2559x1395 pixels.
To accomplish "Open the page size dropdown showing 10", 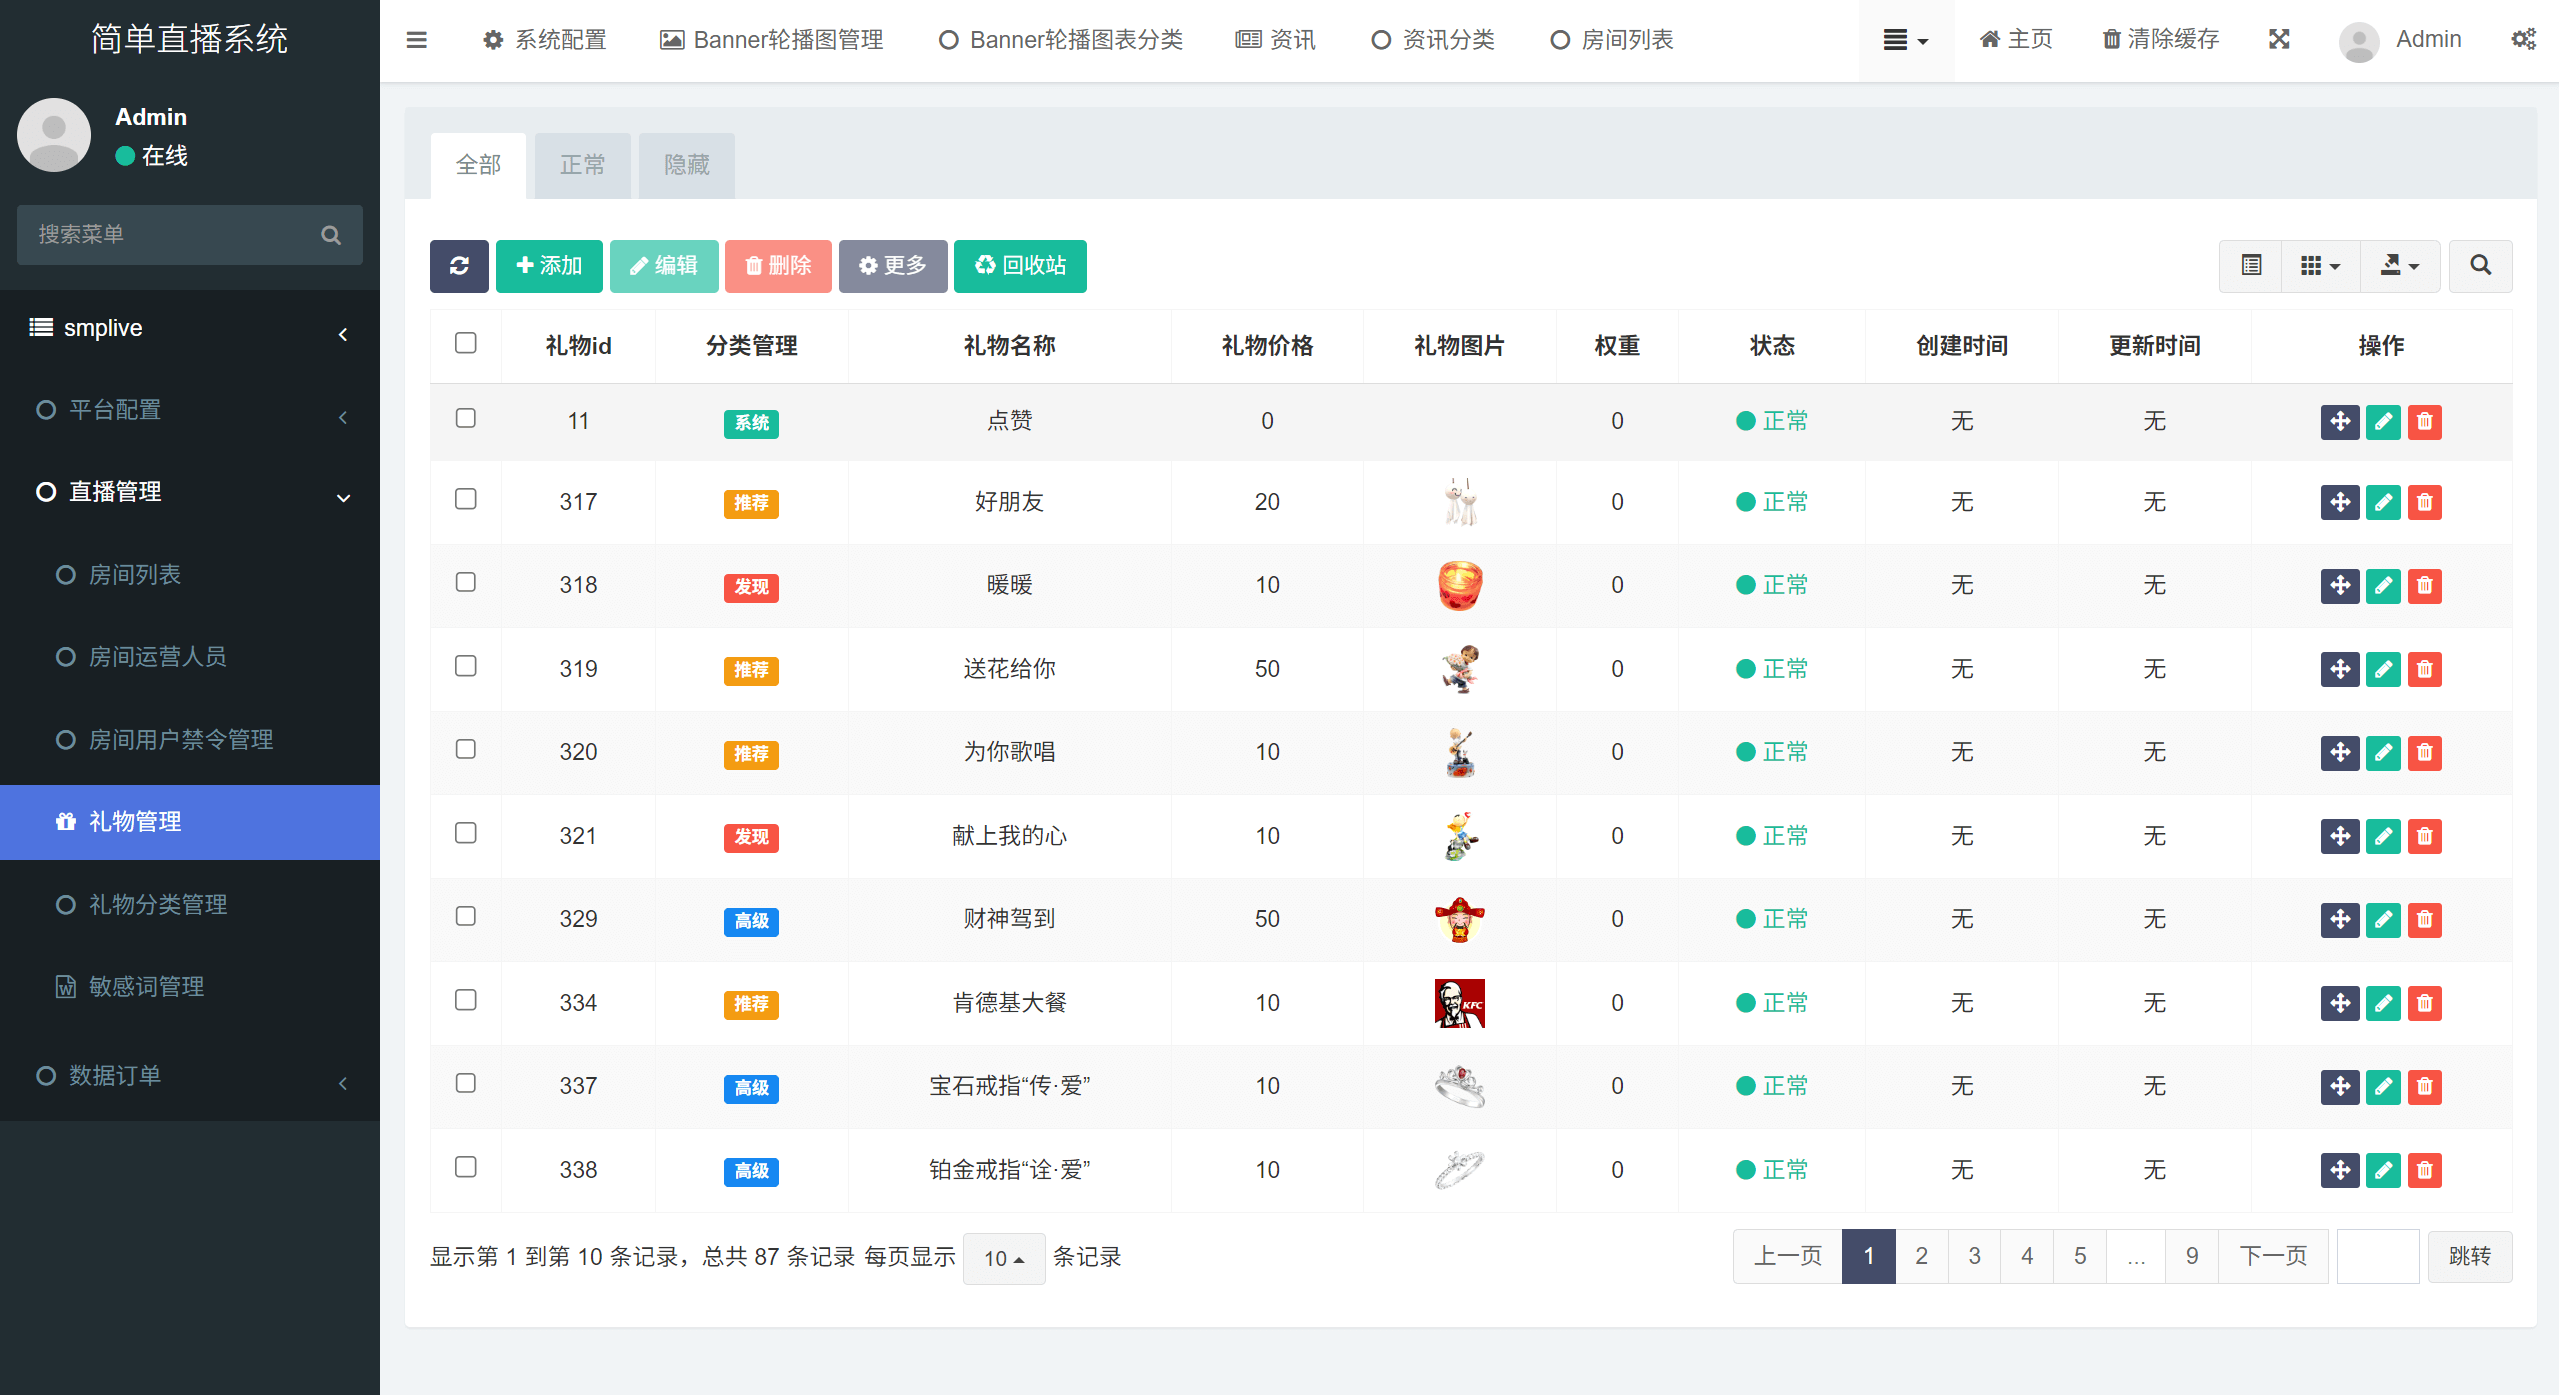I will tap(1003, 1257).
